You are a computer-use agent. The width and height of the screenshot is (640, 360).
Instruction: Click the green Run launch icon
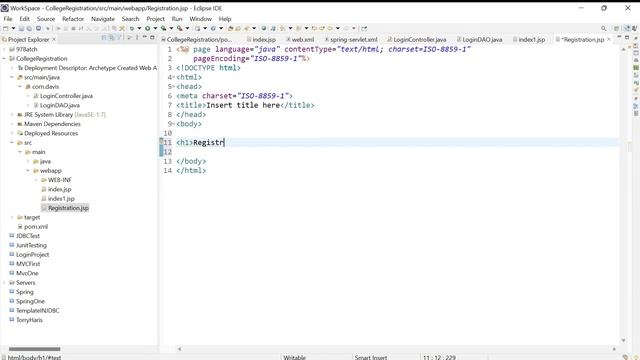pos(148,28)
